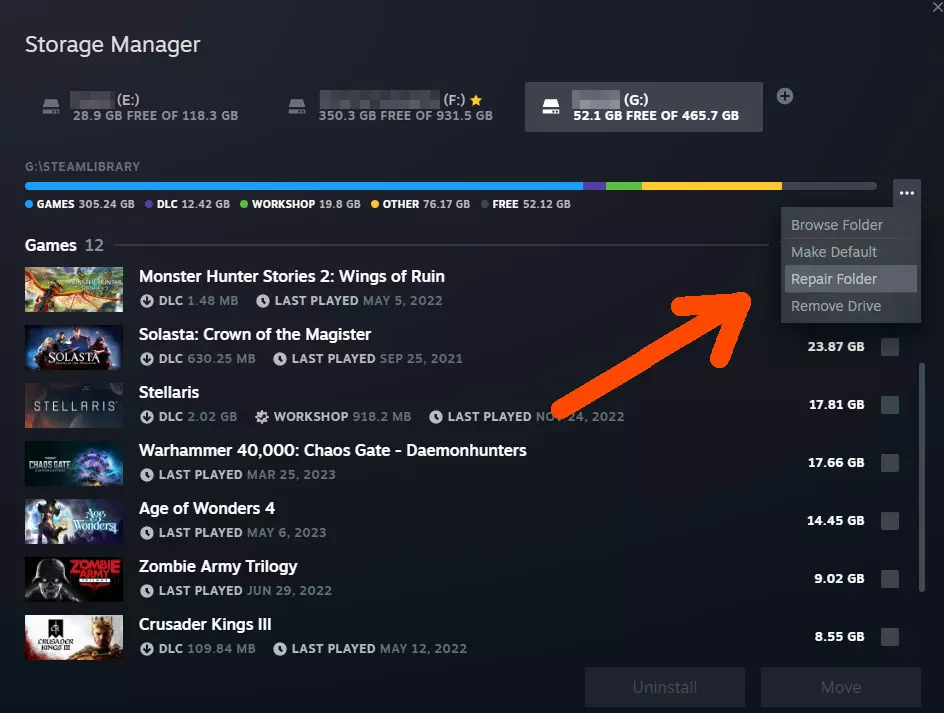The height and width of the screenshot is (713, 944).
Task: Click last played clock icon for Stellaris
Action: [436, 417]
